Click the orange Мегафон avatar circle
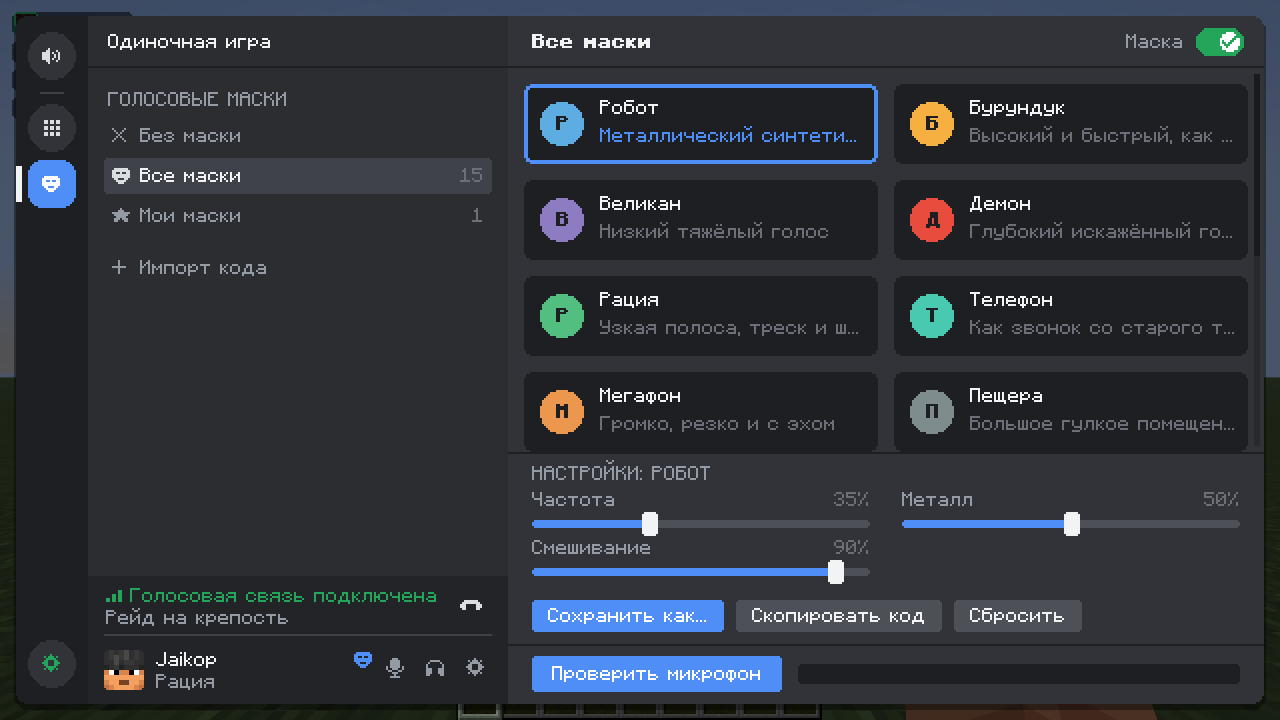 coord(562,412)
